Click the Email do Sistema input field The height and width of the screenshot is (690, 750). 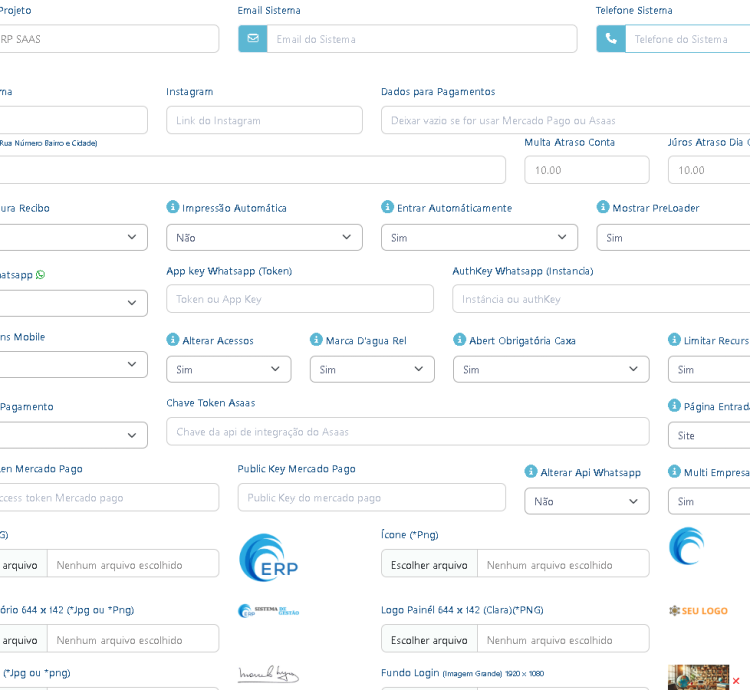[x=421, y=39]
